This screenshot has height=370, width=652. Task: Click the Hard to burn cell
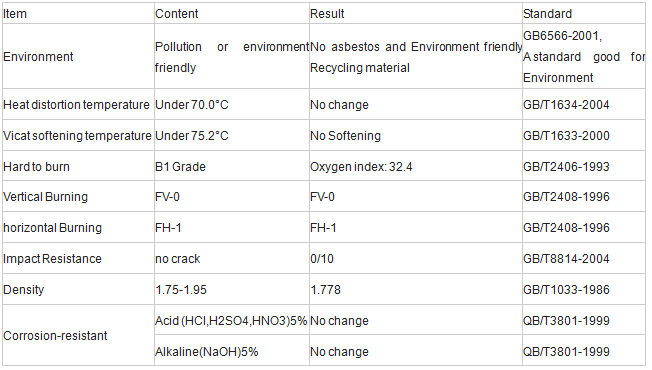37,167
